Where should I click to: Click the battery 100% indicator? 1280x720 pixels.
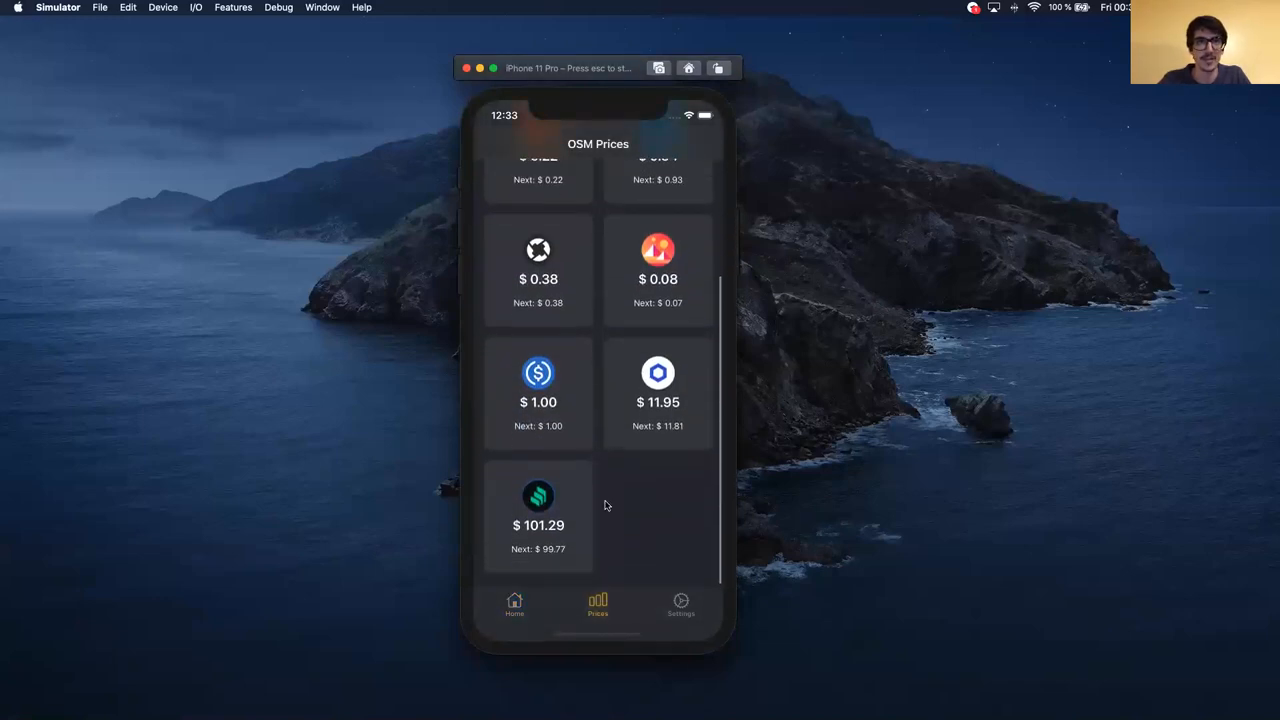pos(1069,7)
